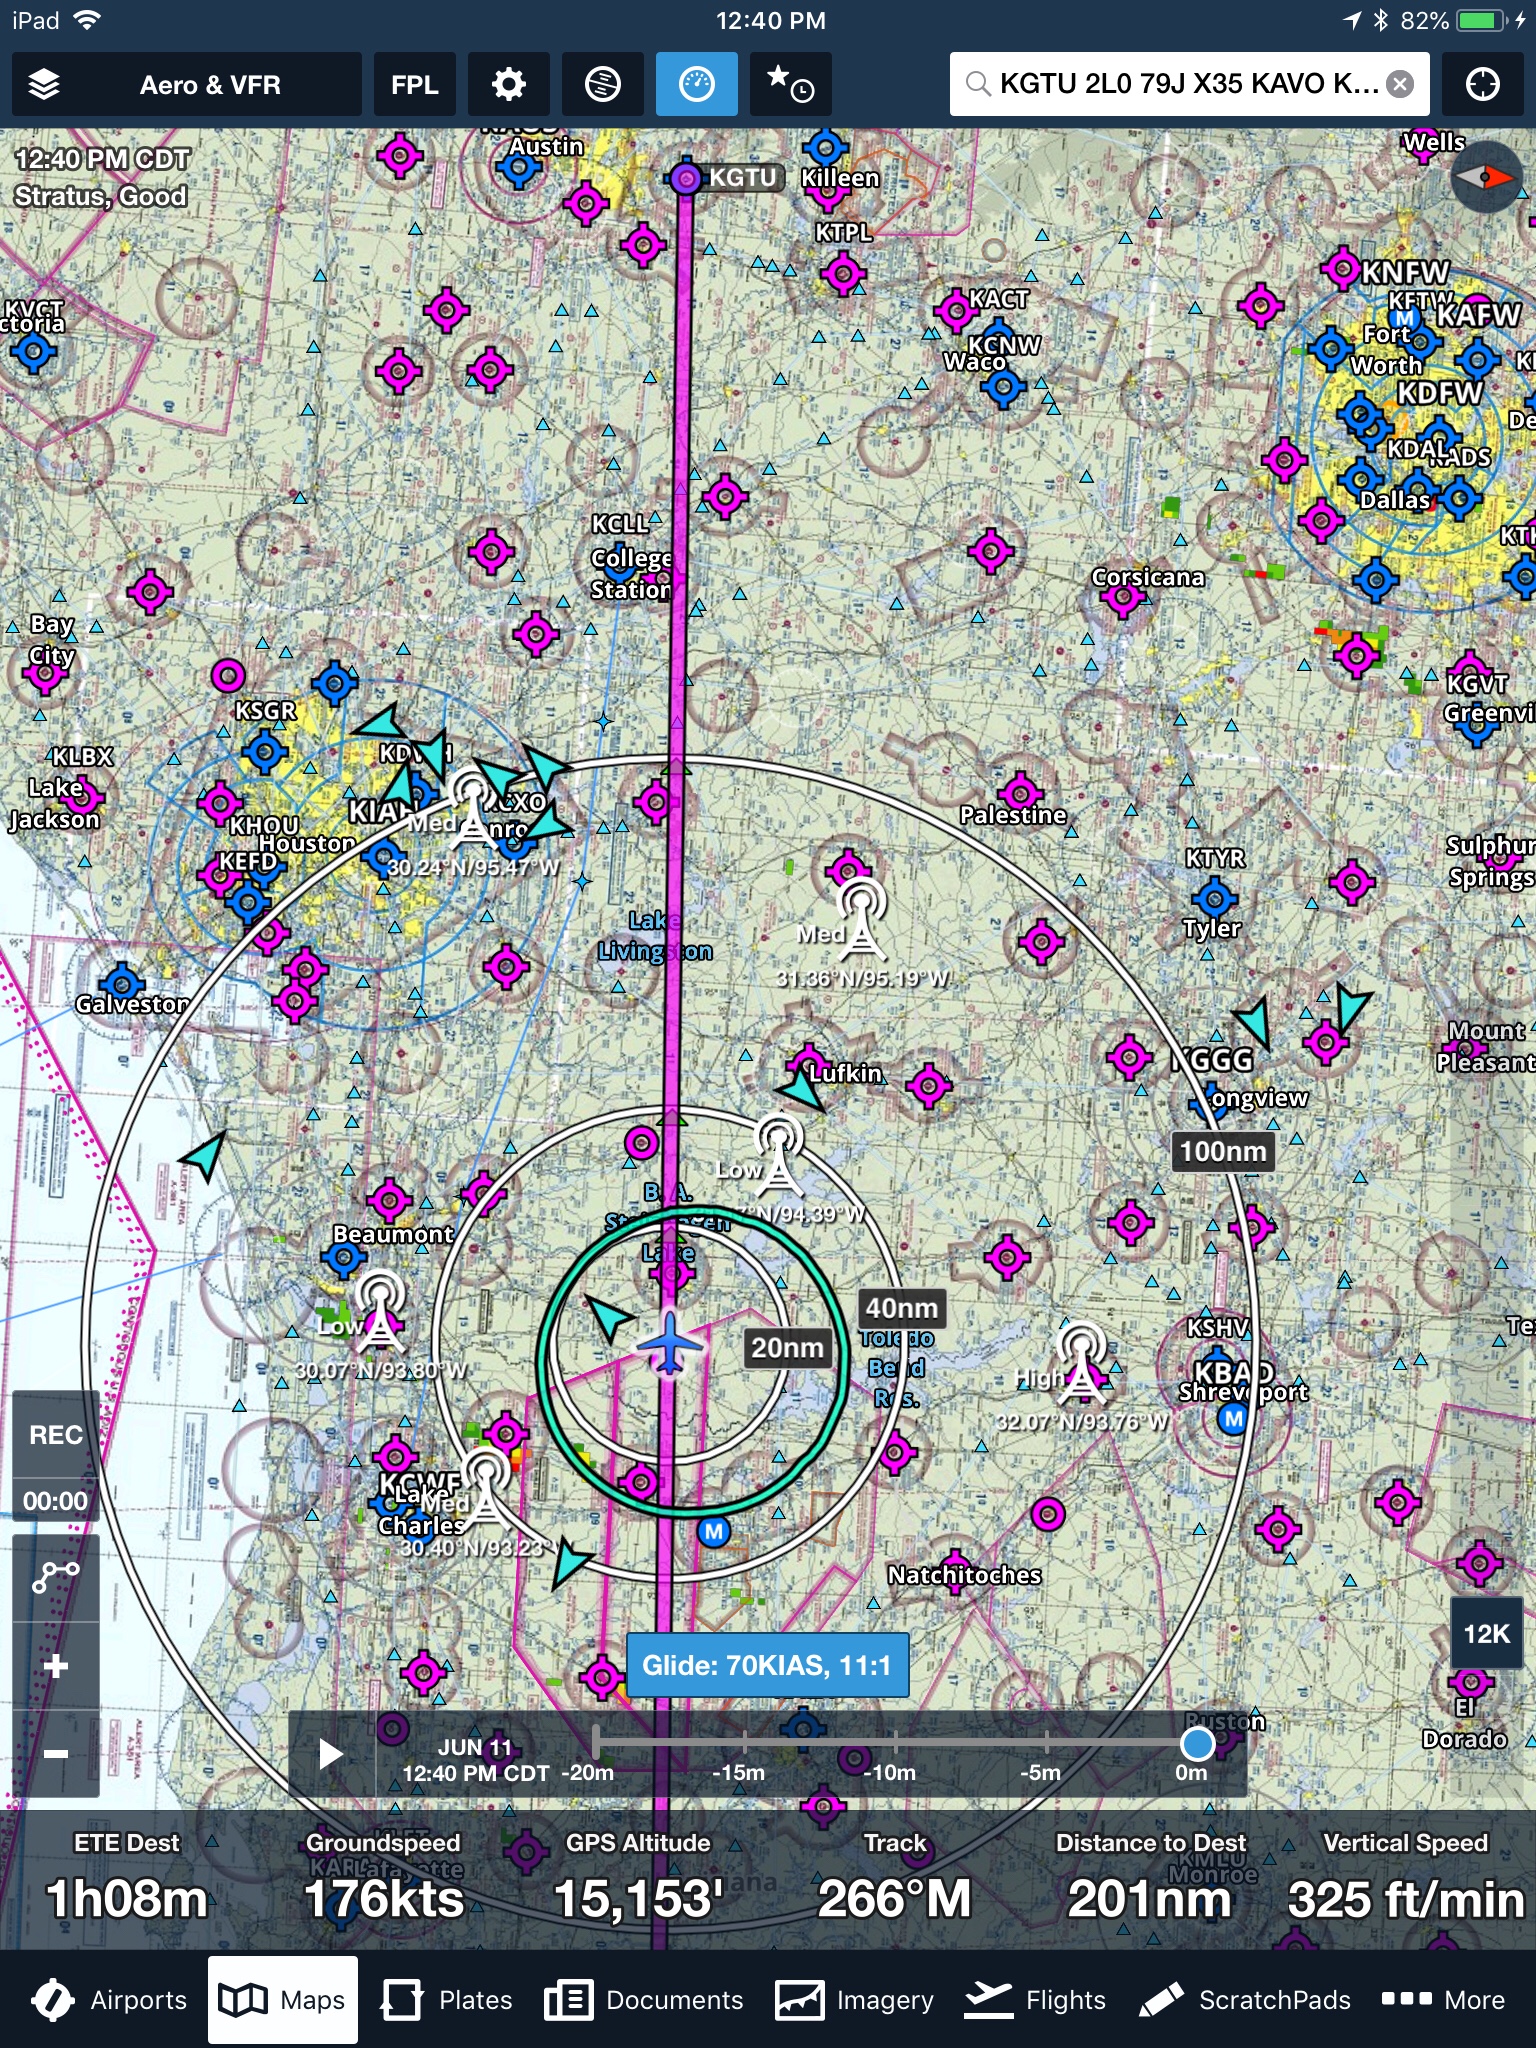
Task: Toggle the instrument panel gauge button
Action: (x=696, y=85)
